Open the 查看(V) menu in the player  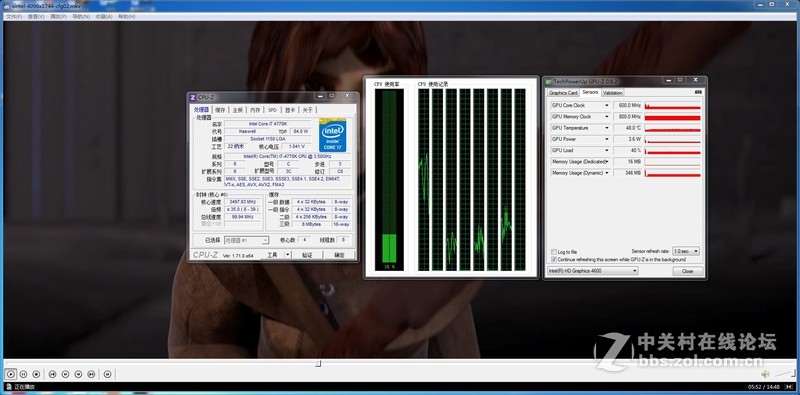pos(36,16)
